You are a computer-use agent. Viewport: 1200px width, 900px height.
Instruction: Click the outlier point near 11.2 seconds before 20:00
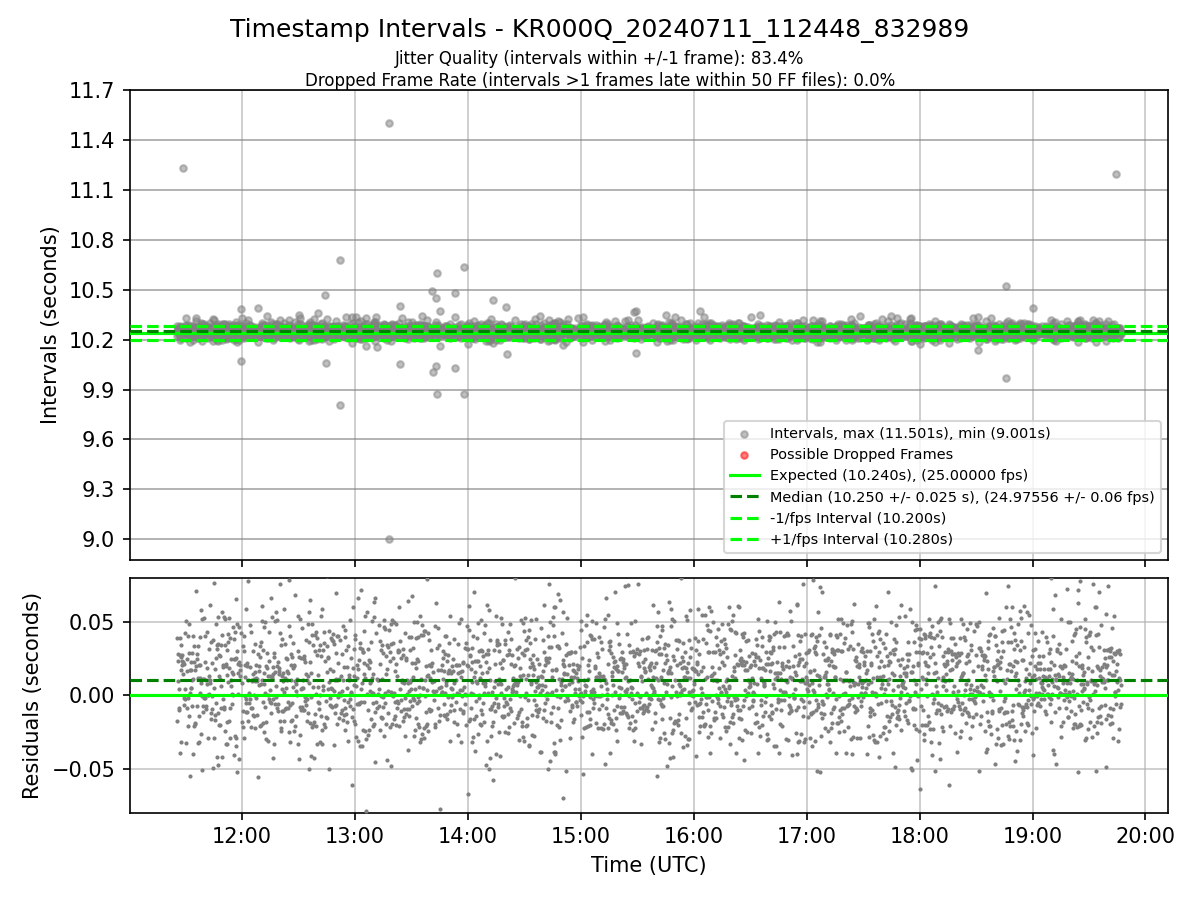pyautogui.click(x=1116, y=174)
